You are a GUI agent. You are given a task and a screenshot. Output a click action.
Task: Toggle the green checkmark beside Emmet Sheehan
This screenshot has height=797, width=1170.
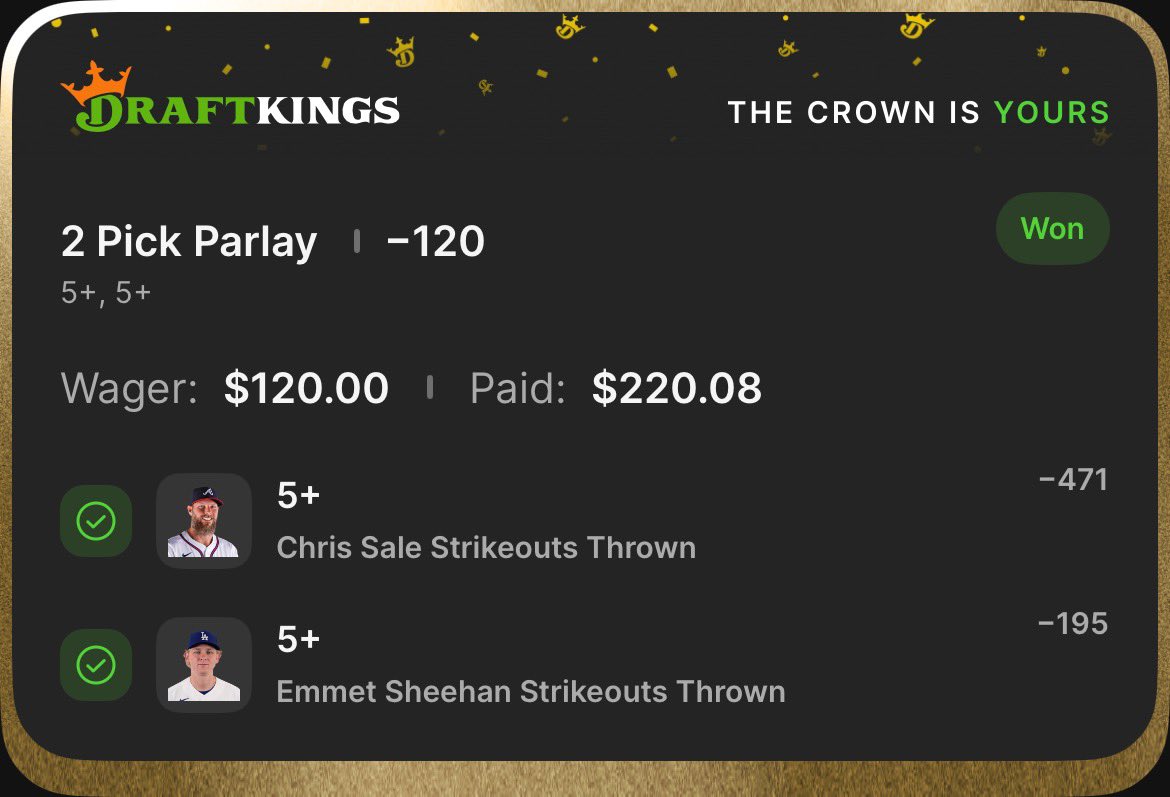tap(96, 665)
